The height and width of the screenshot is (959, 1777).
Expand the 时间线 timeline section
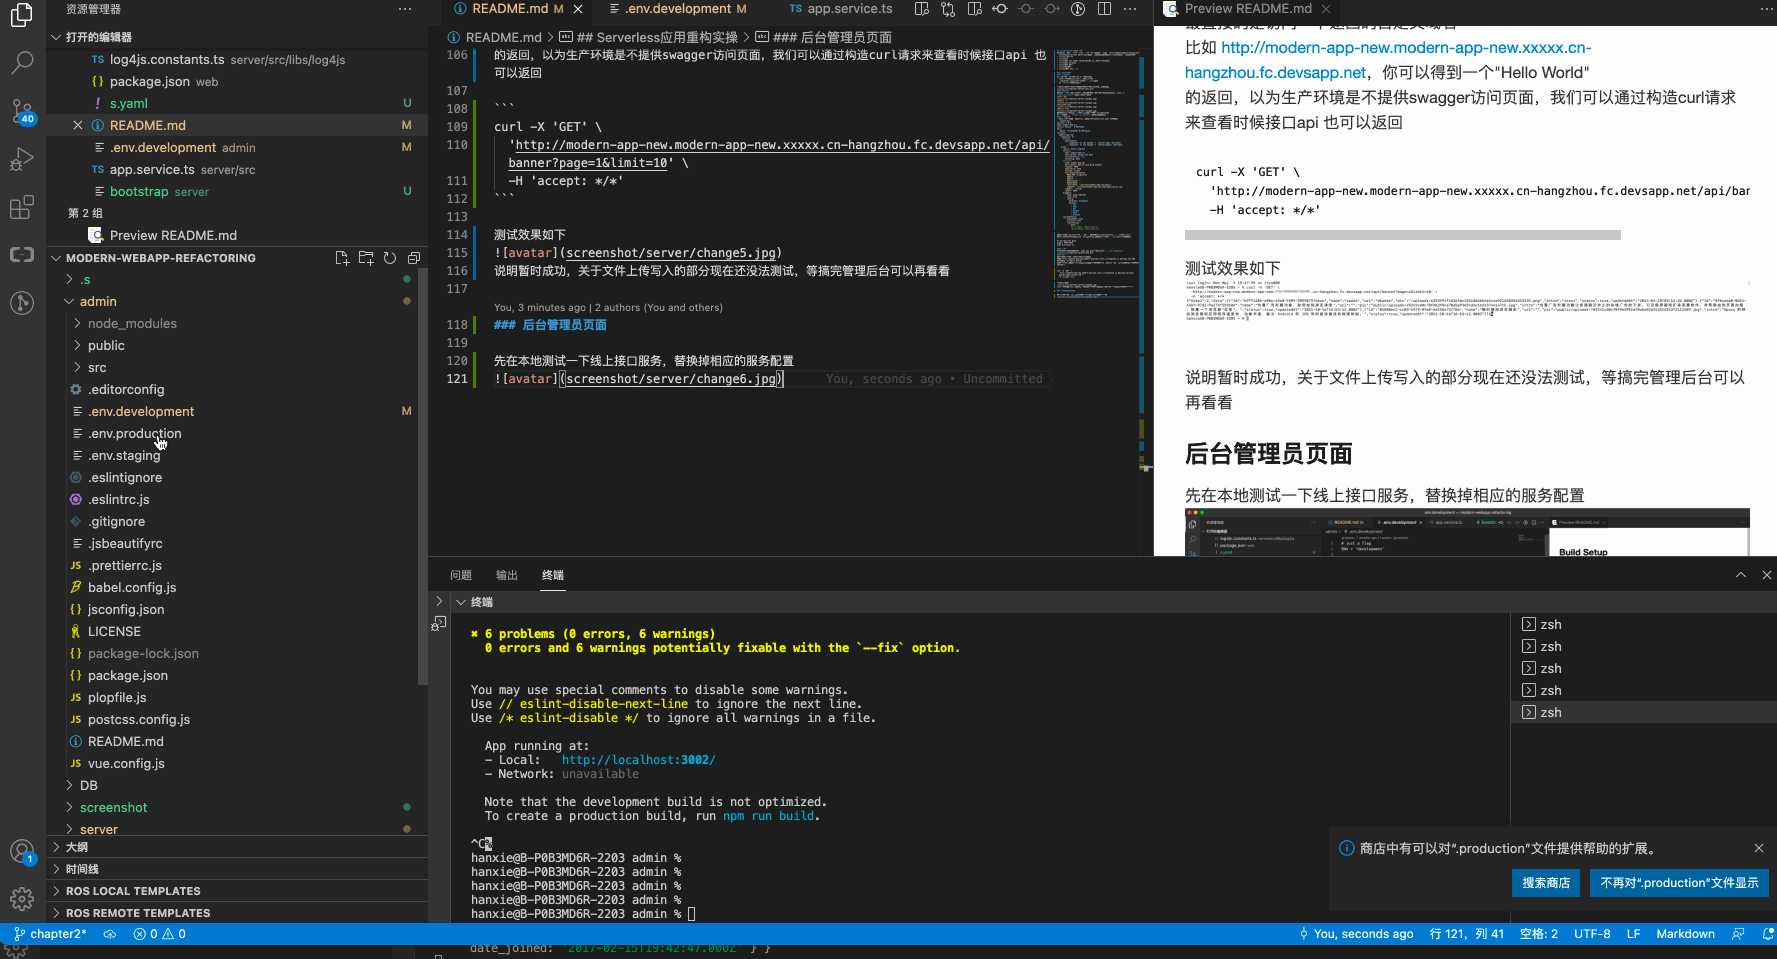pyautogui.click(x=237, y=869)
